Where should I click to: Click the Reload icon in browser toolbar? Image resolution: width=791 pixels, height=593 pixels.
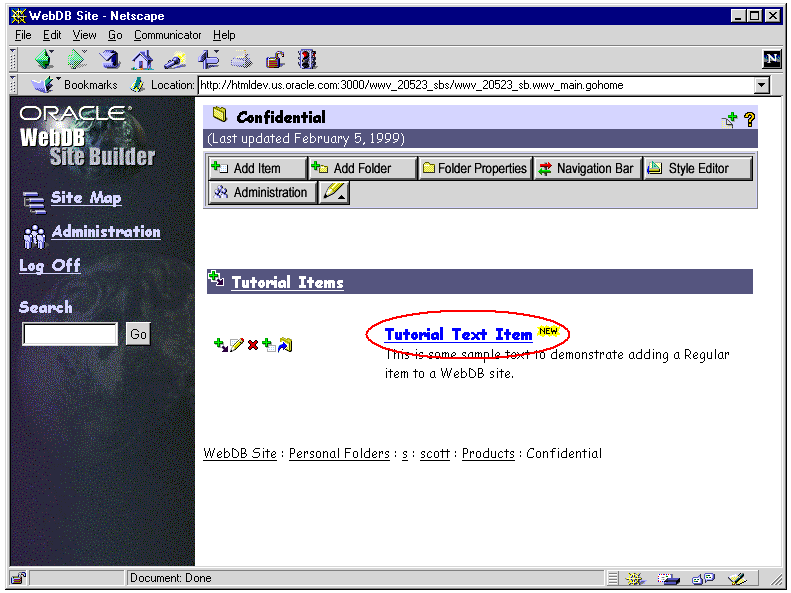(x=110, y=59)
